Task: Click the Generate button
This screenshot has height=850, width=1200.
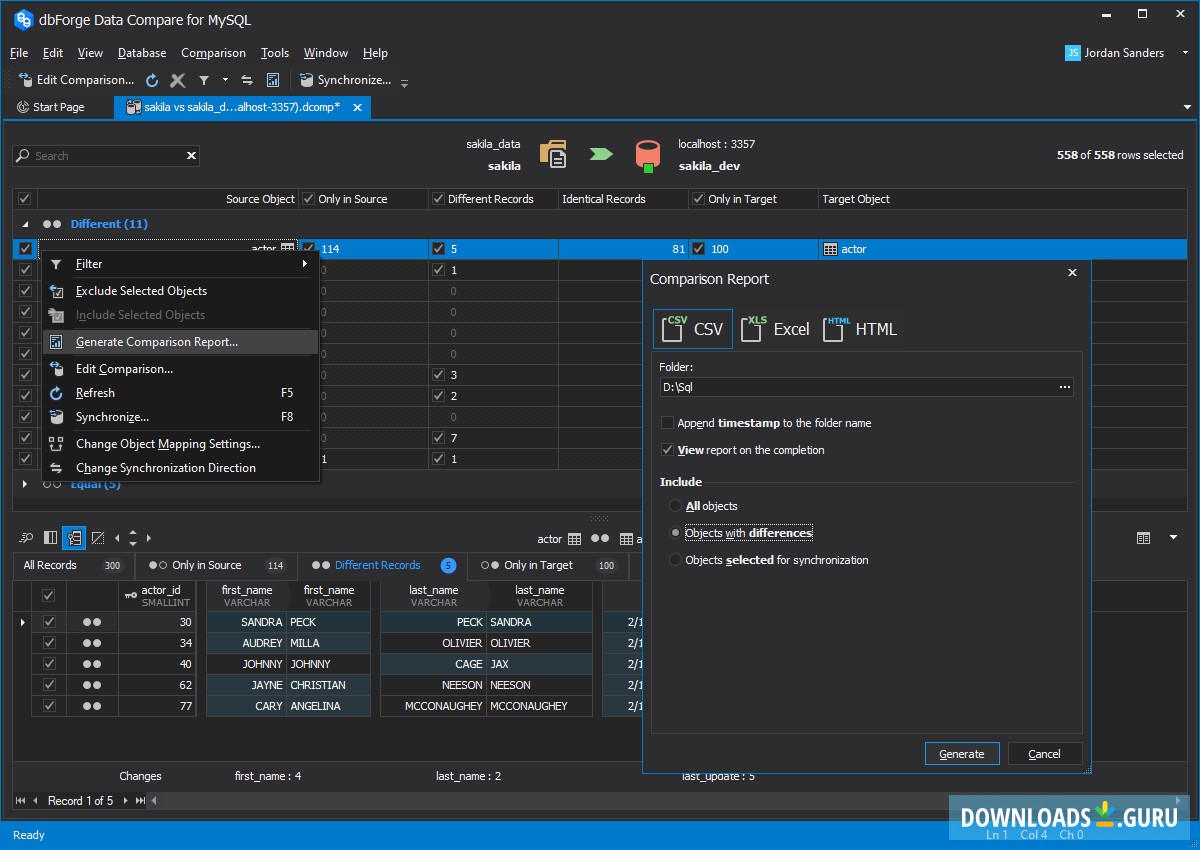Action: (961, 753)
